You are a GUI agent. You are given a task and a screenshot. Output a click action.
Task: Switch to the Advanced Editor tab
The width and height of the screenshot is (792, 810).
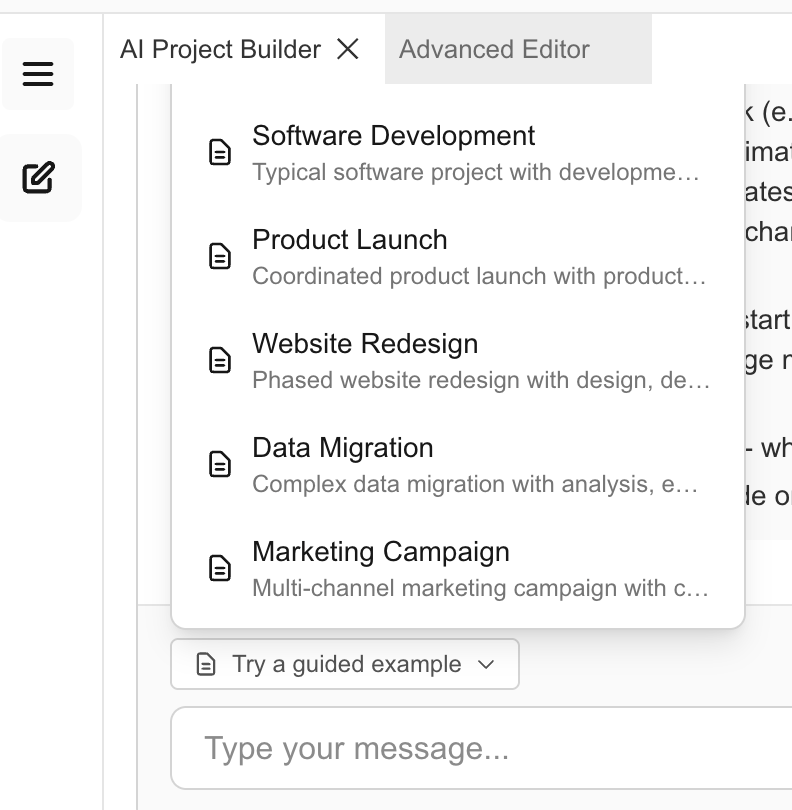tap(494, 49)
